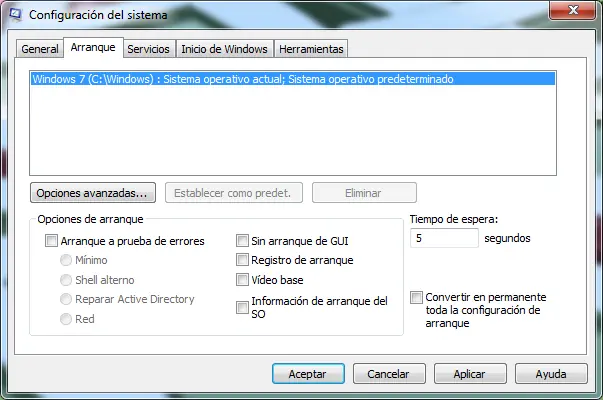
Task: Click Opciones avanzadas button
Action: tap(93, 193)
